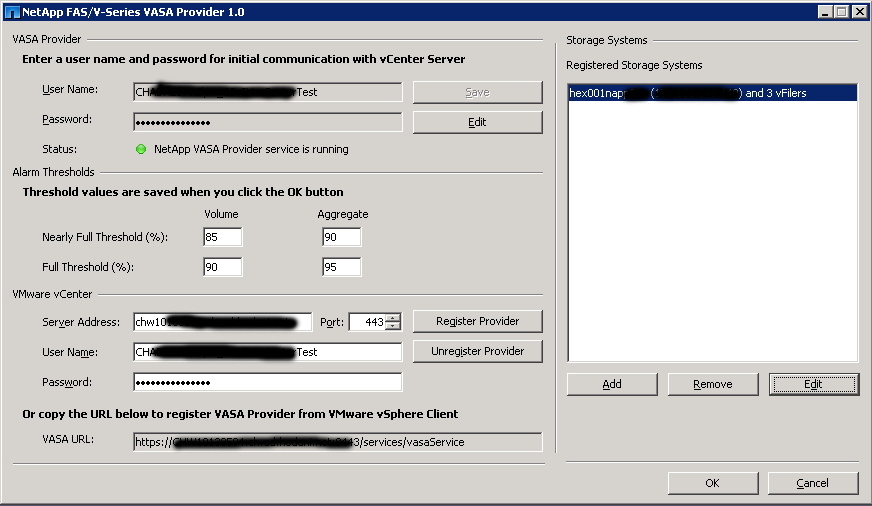The height and width of the screenshot is (506, 872).
Task: Decrease the Port number with down arrow
Action: [393, 326]
